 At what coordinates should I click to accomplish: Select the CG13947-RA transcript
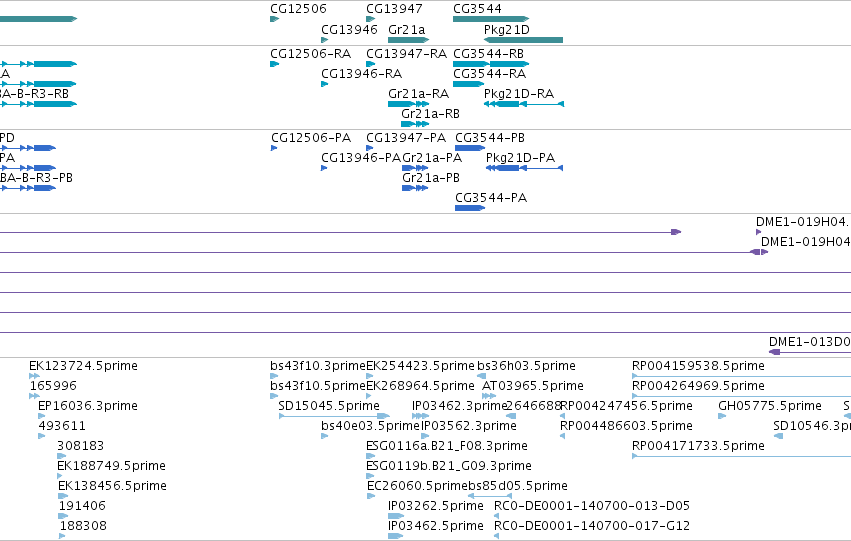pos(407,54)
